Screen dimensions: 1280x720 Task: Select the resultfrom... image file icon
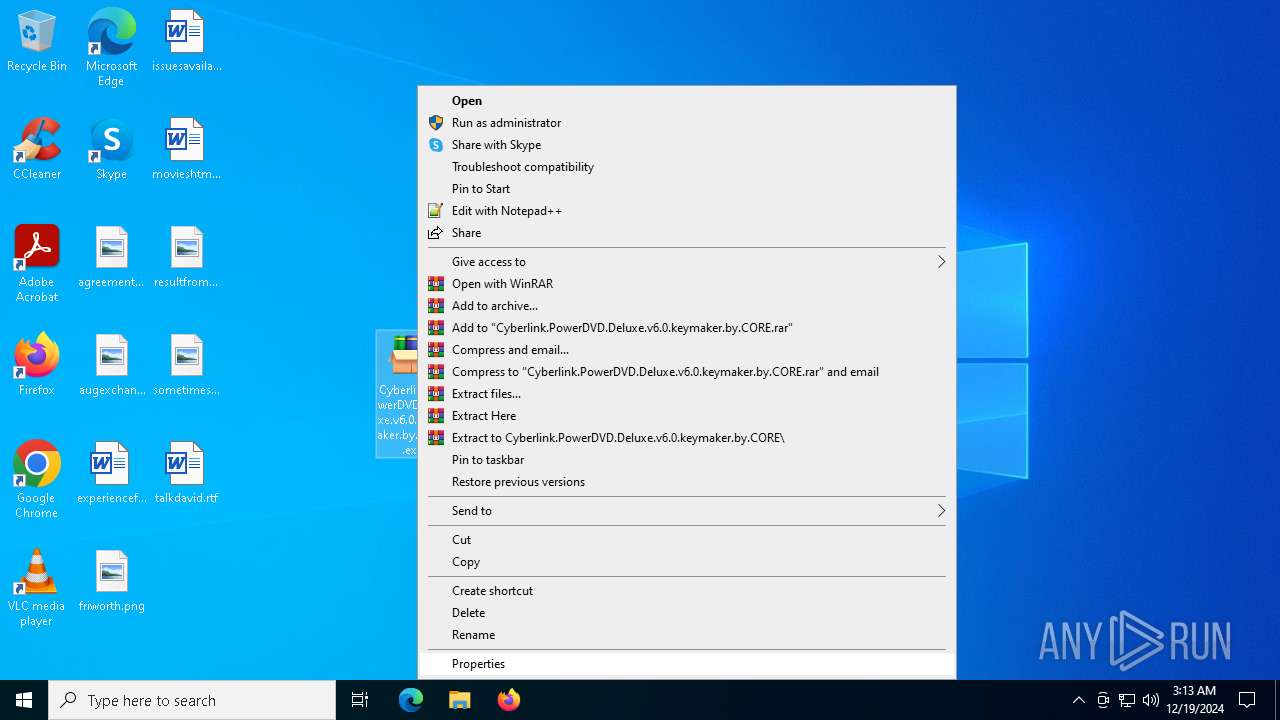[x=186, y=258]
